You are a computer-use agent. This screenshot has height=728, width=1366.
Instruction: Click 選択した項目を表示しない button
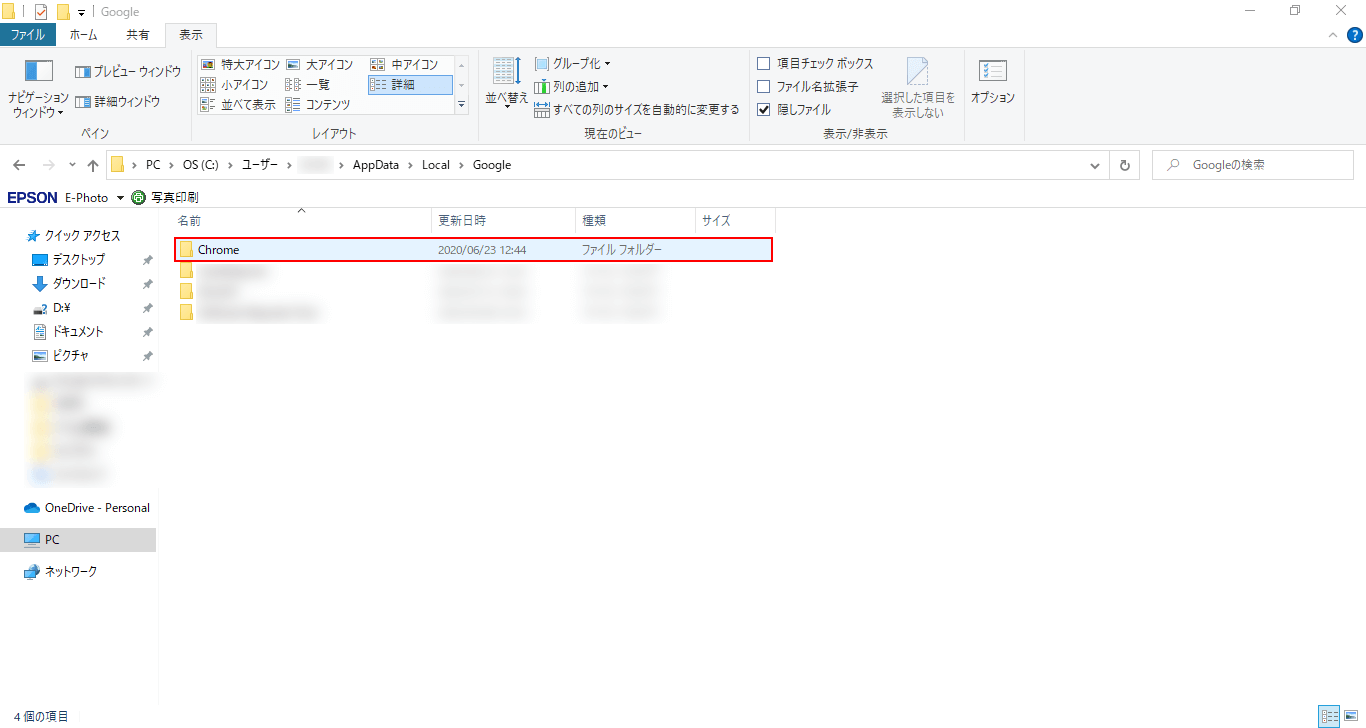(x=918, y=88)
